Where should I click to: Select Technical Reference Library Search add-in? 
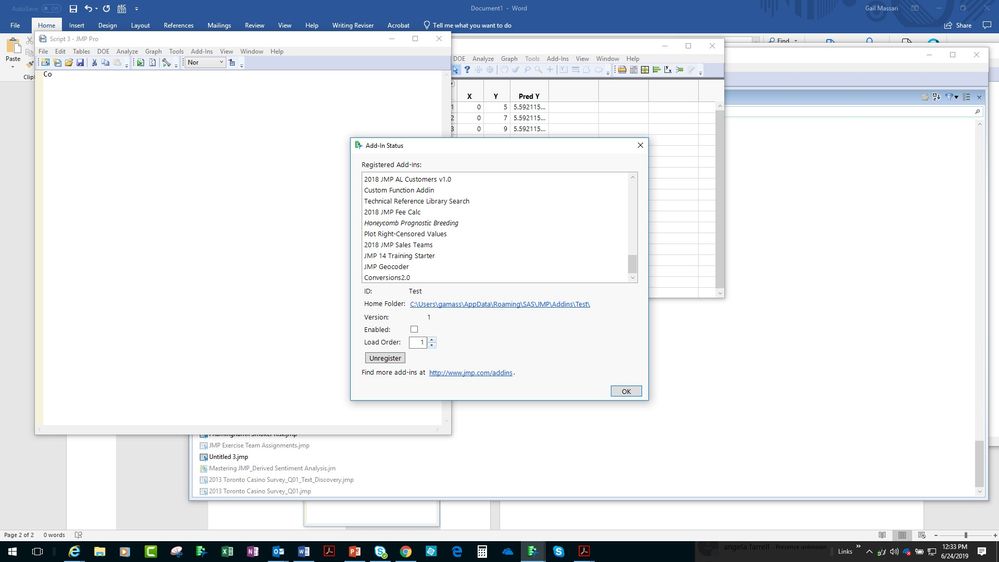click(x=417, y=201)
